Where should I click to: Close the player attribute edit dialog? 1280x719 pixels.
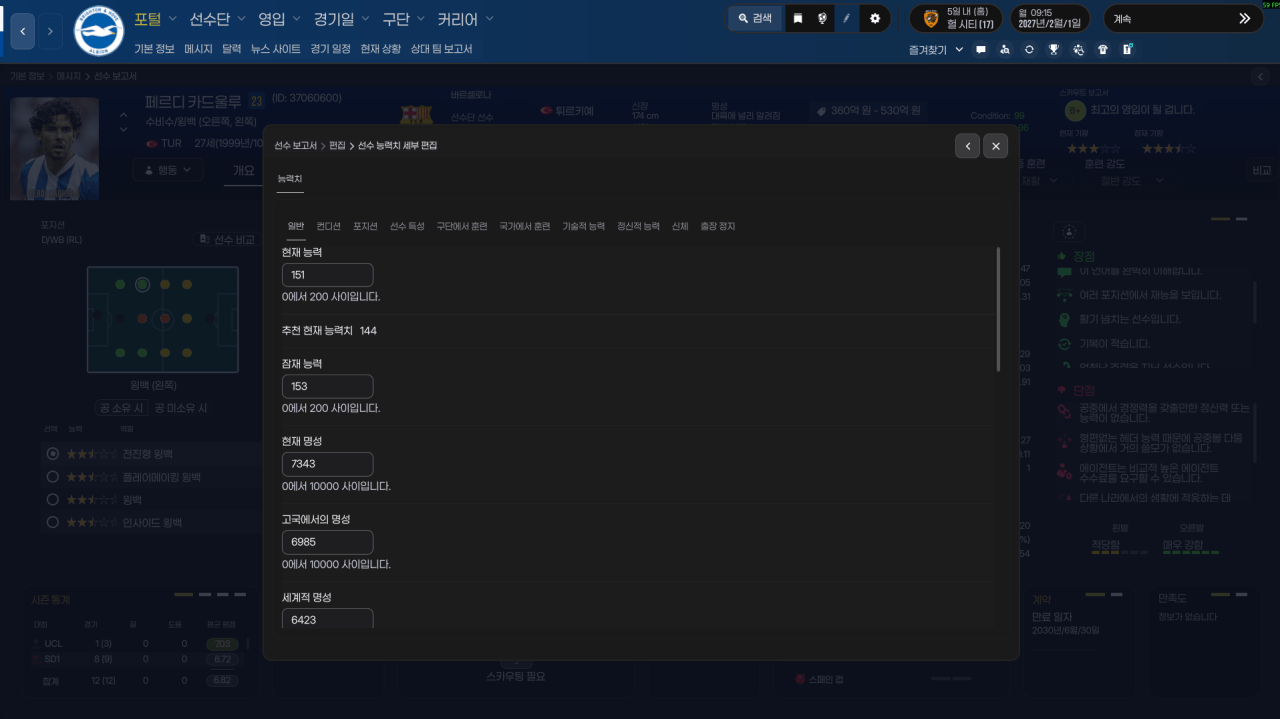coord(995,146)
